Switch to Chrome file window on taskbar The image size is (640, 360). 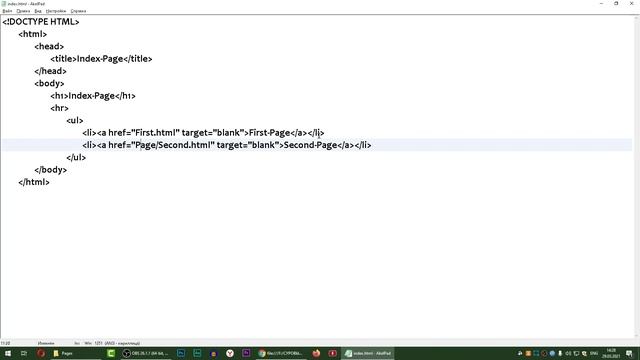[281, 353]
